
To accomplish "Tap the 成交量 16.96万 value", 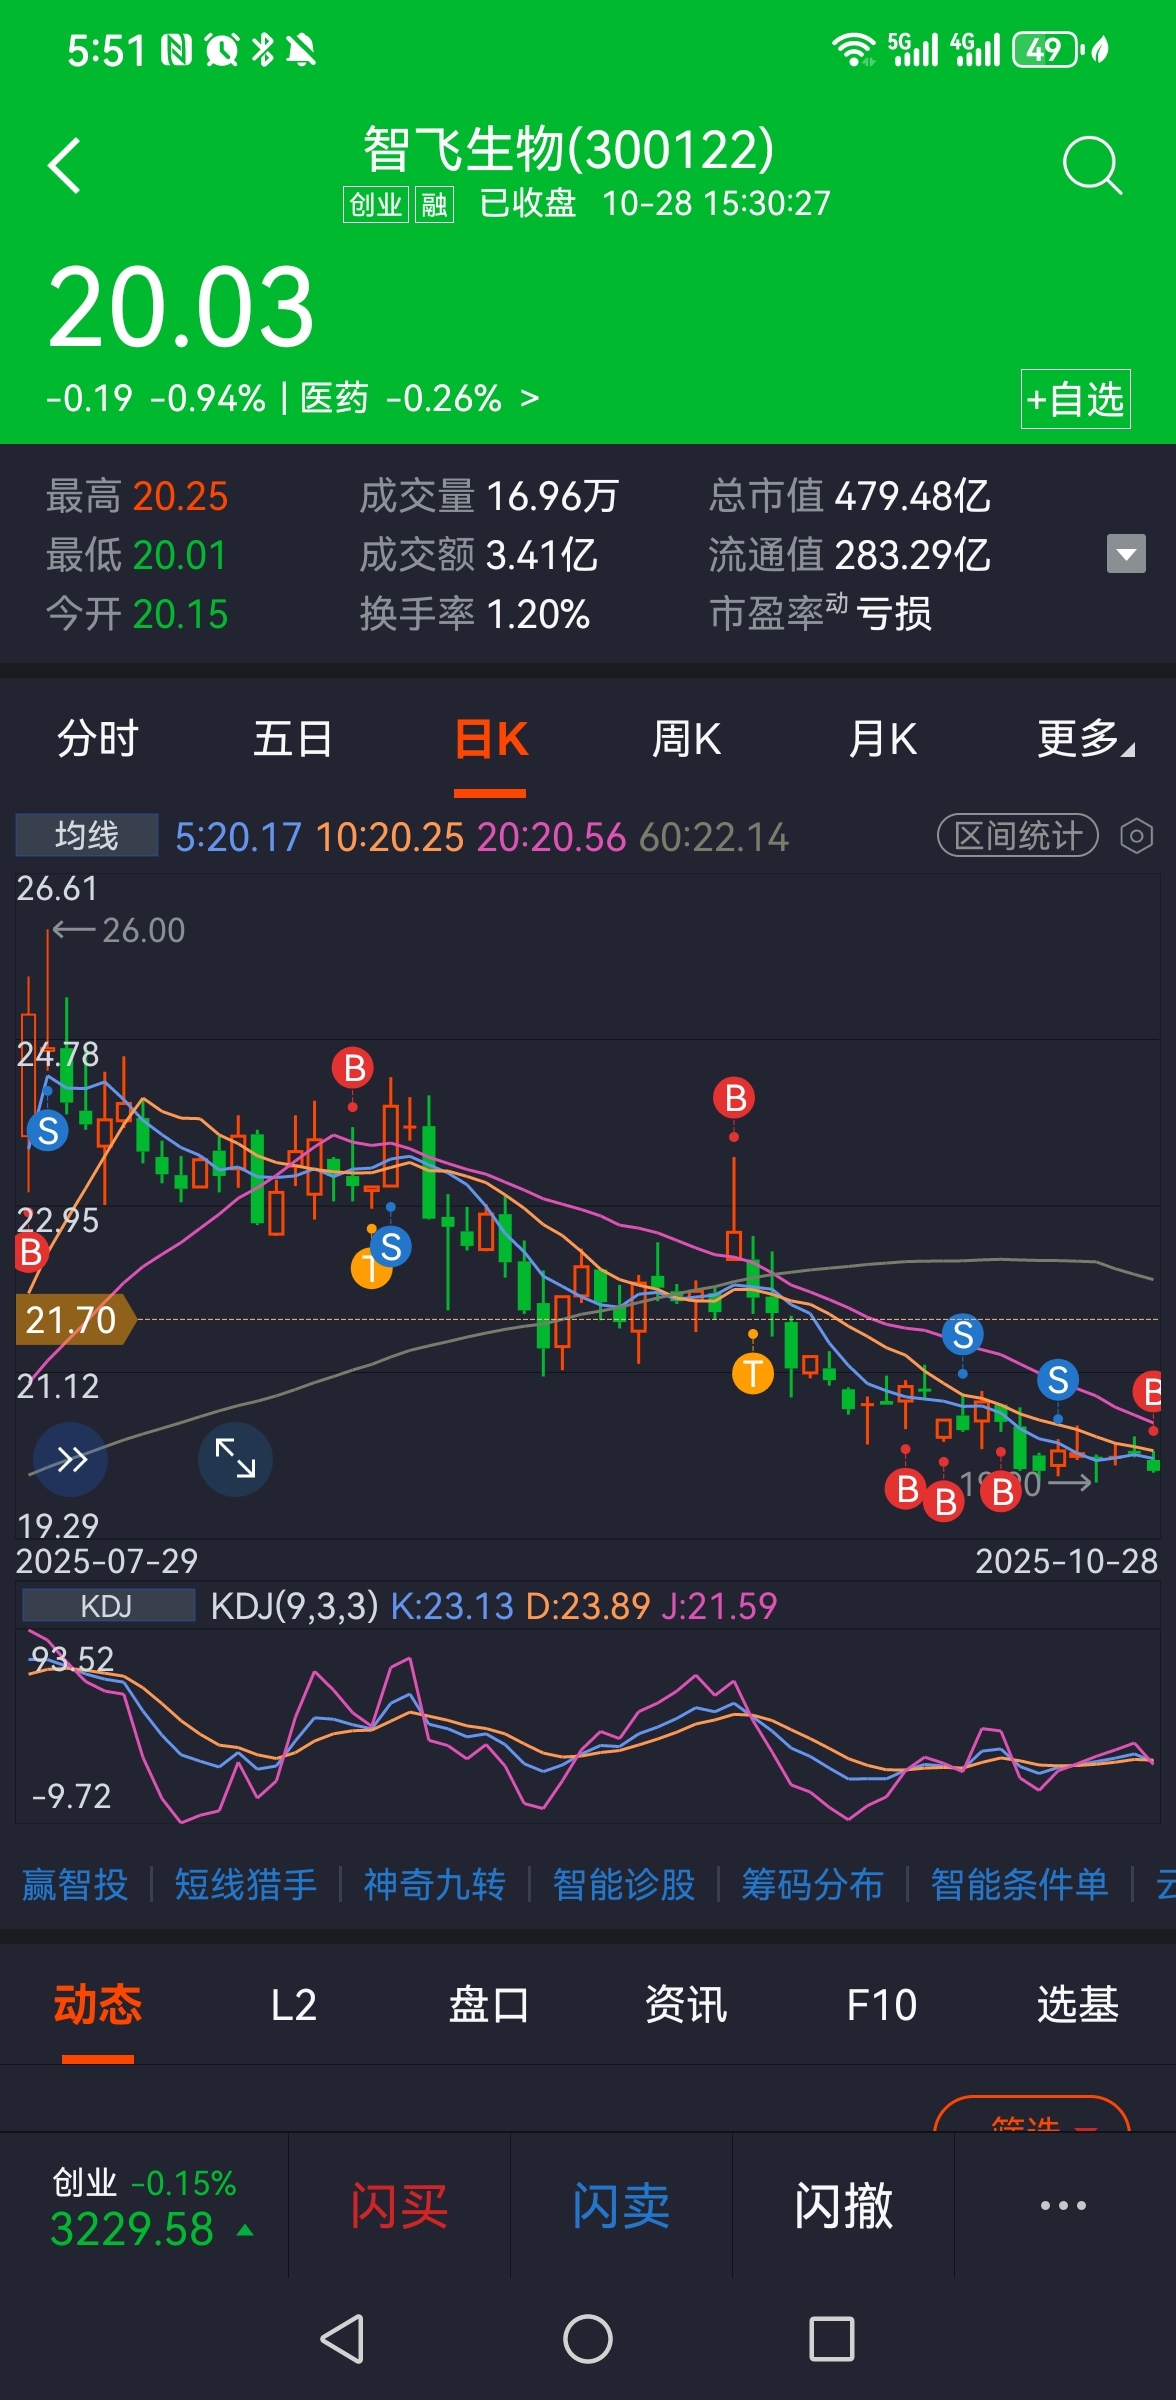I will [x=489, y=496].
